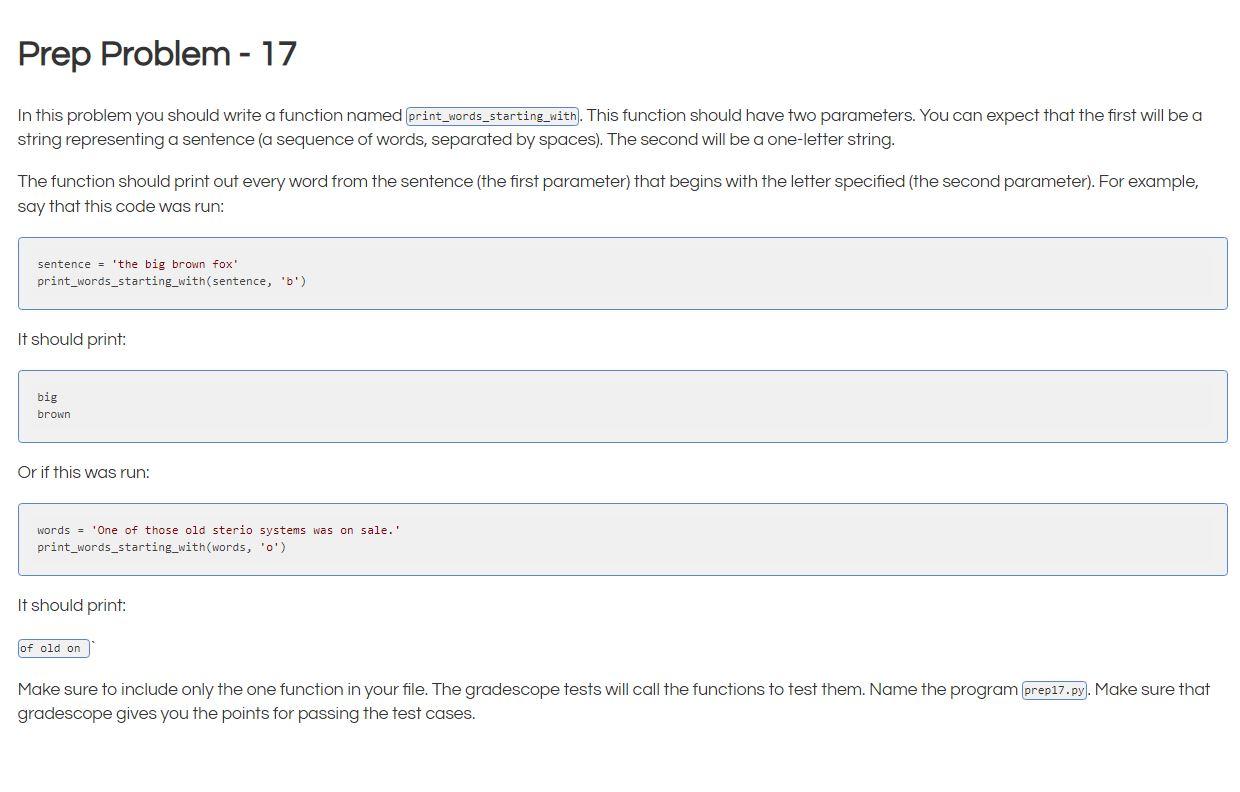Click the function call with argument 'b'
The width and height of the screenshot is (1240, 792).
click(x=172, y=281)
